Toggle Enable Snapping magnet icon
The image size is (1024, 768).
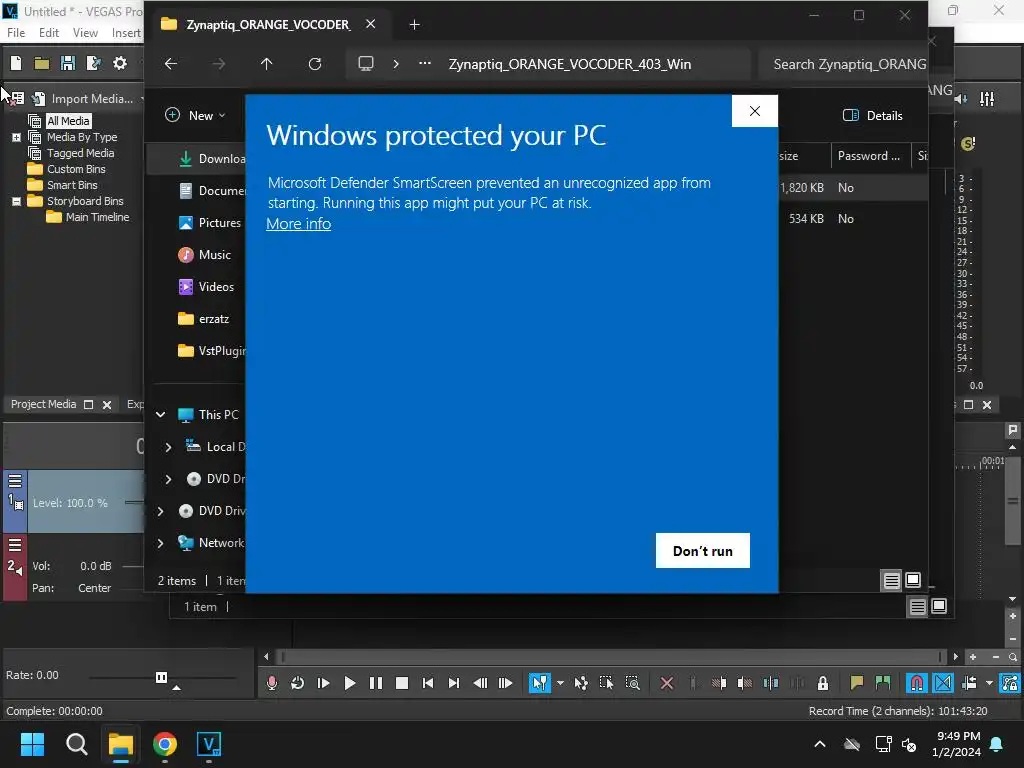(917, 683)
